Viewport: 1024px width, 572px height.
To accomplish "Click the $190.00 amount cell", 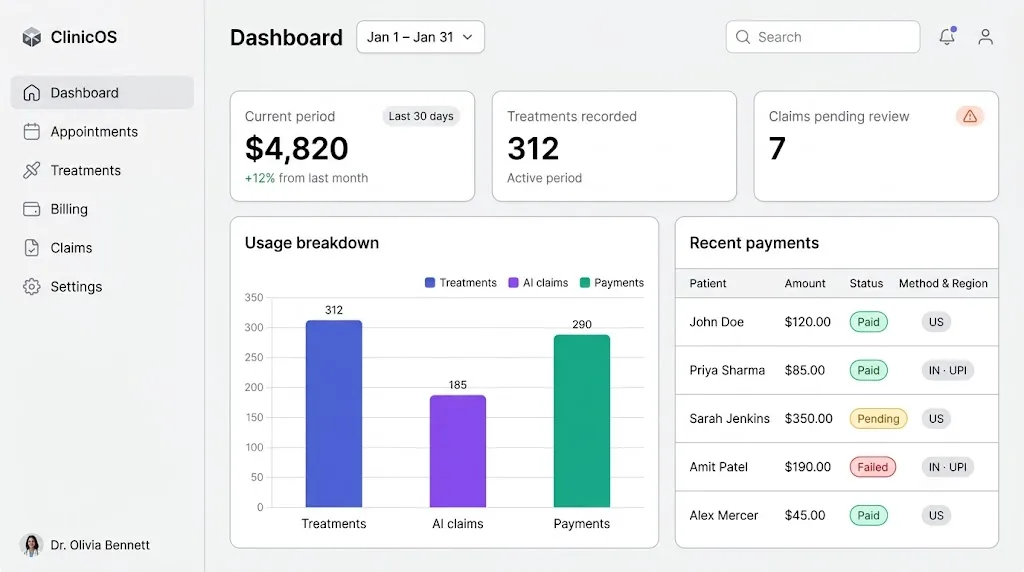I will [x=808, y=467].
